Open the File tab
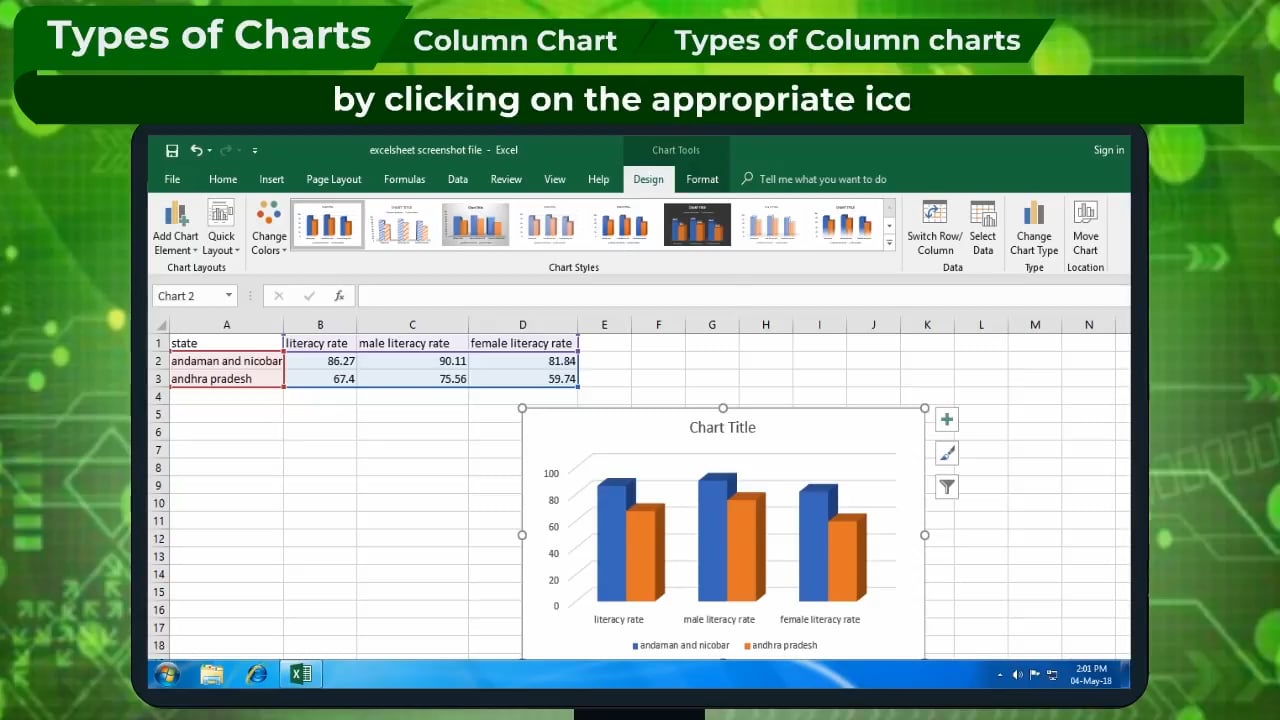1280x720 pixels. [x=172, y=180]
